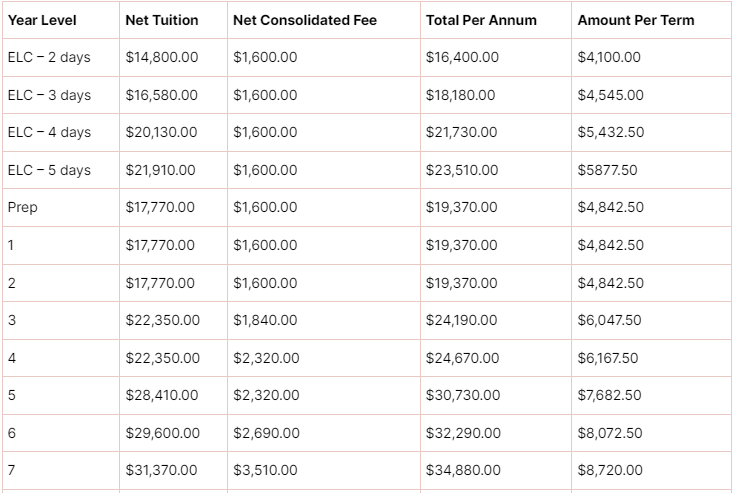735x493 pixels.
Task: Select the ELC – 5 days row label
Action: pos(49,170)
